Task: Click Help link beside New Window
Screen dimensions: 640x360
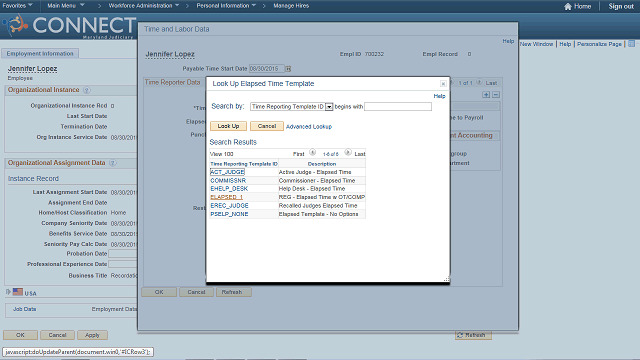Action: [x=565, y=44]
